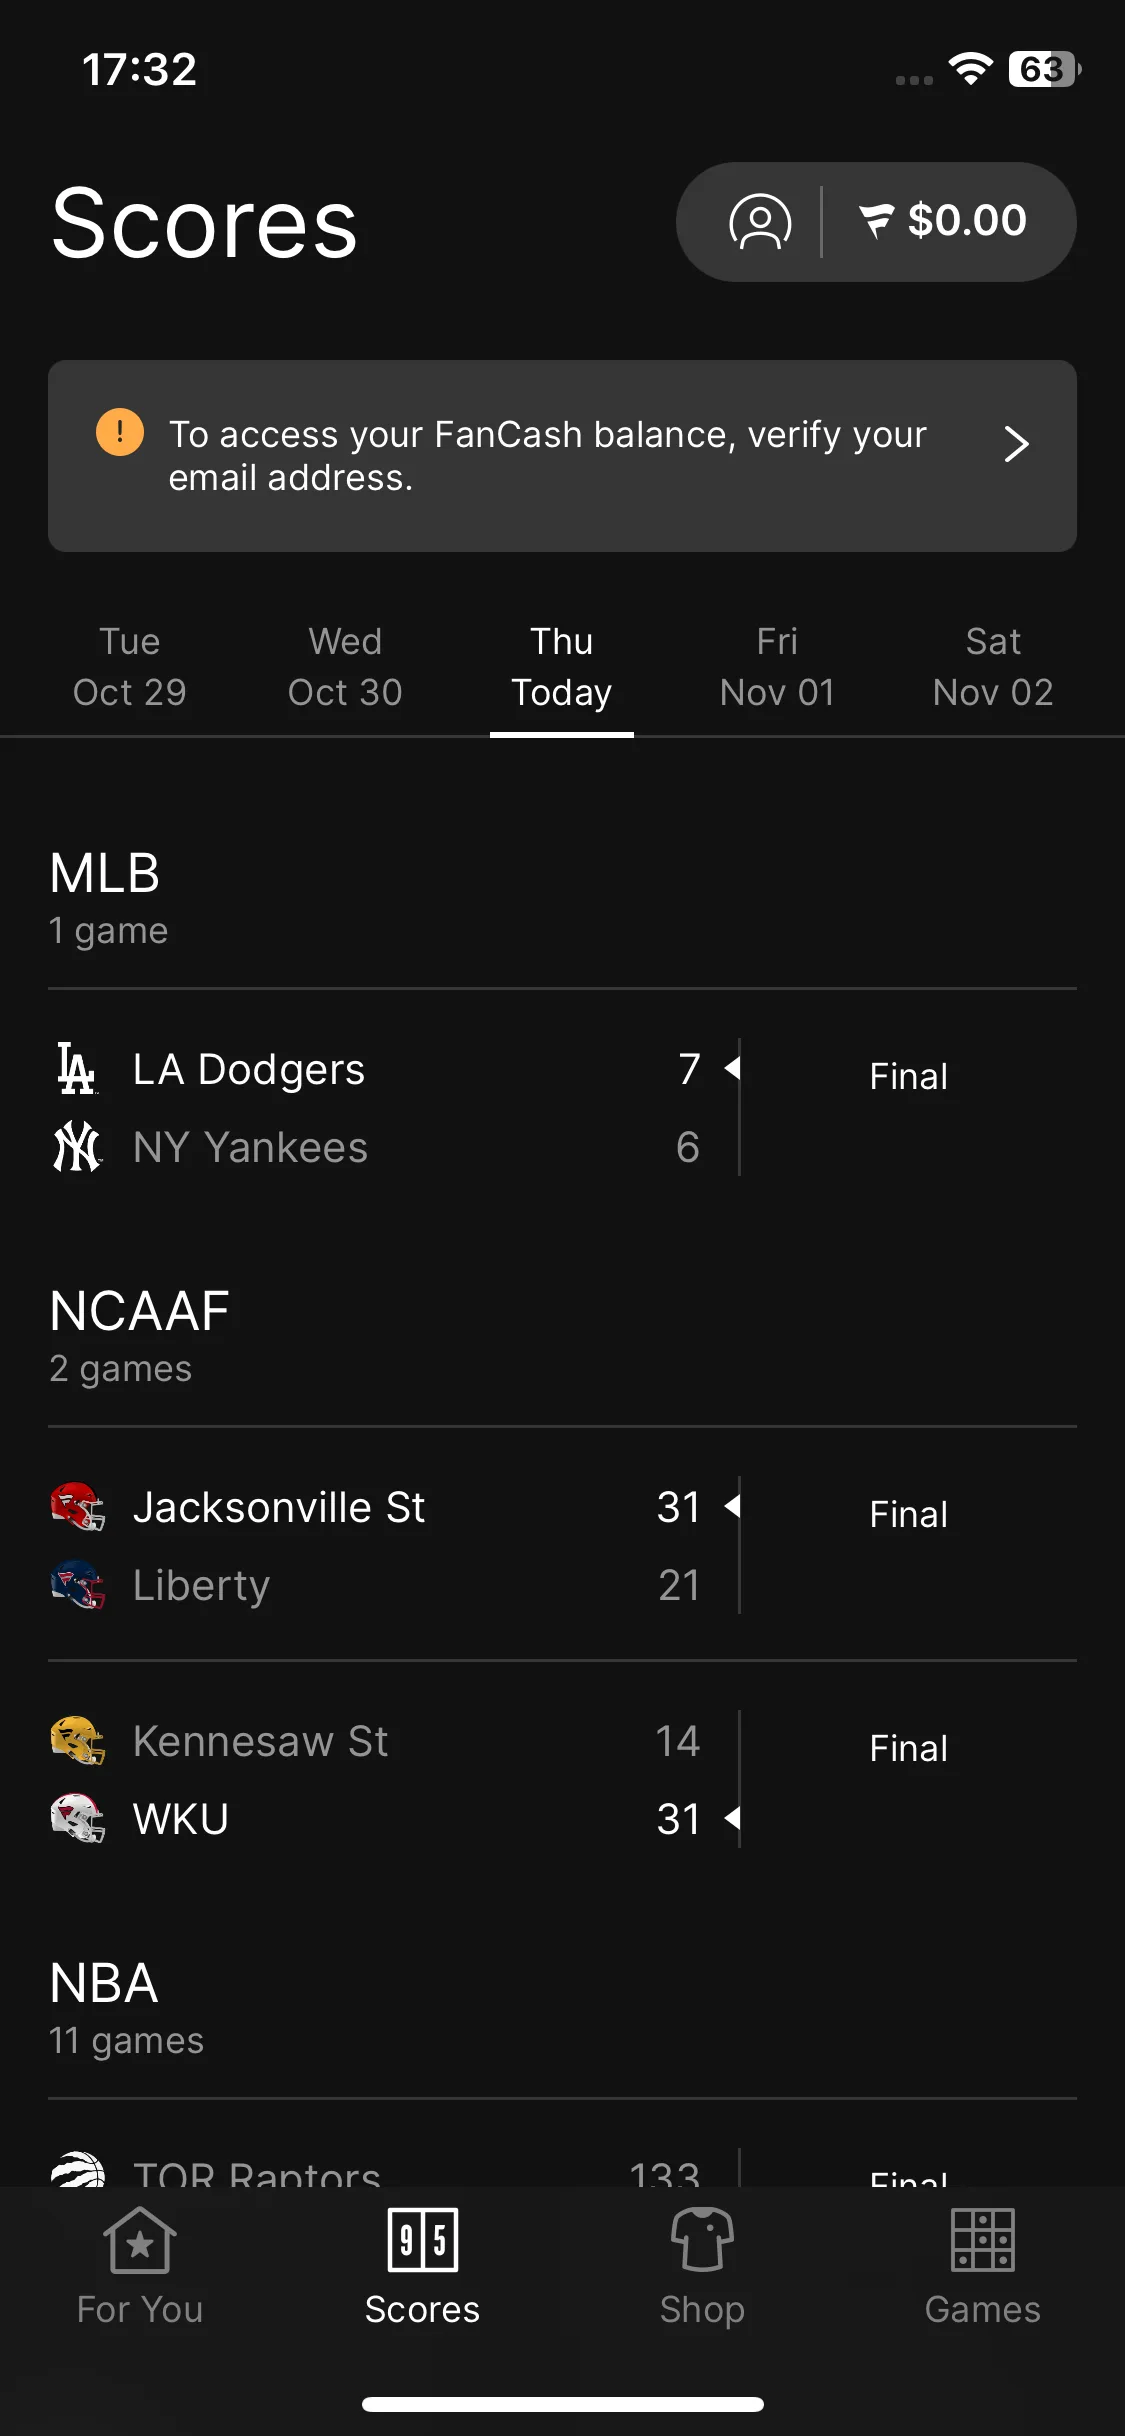Expand the verify email banner chevron
Image resolution: width=1125 pixels, height=2436 pixels.
pos(1016,444)
